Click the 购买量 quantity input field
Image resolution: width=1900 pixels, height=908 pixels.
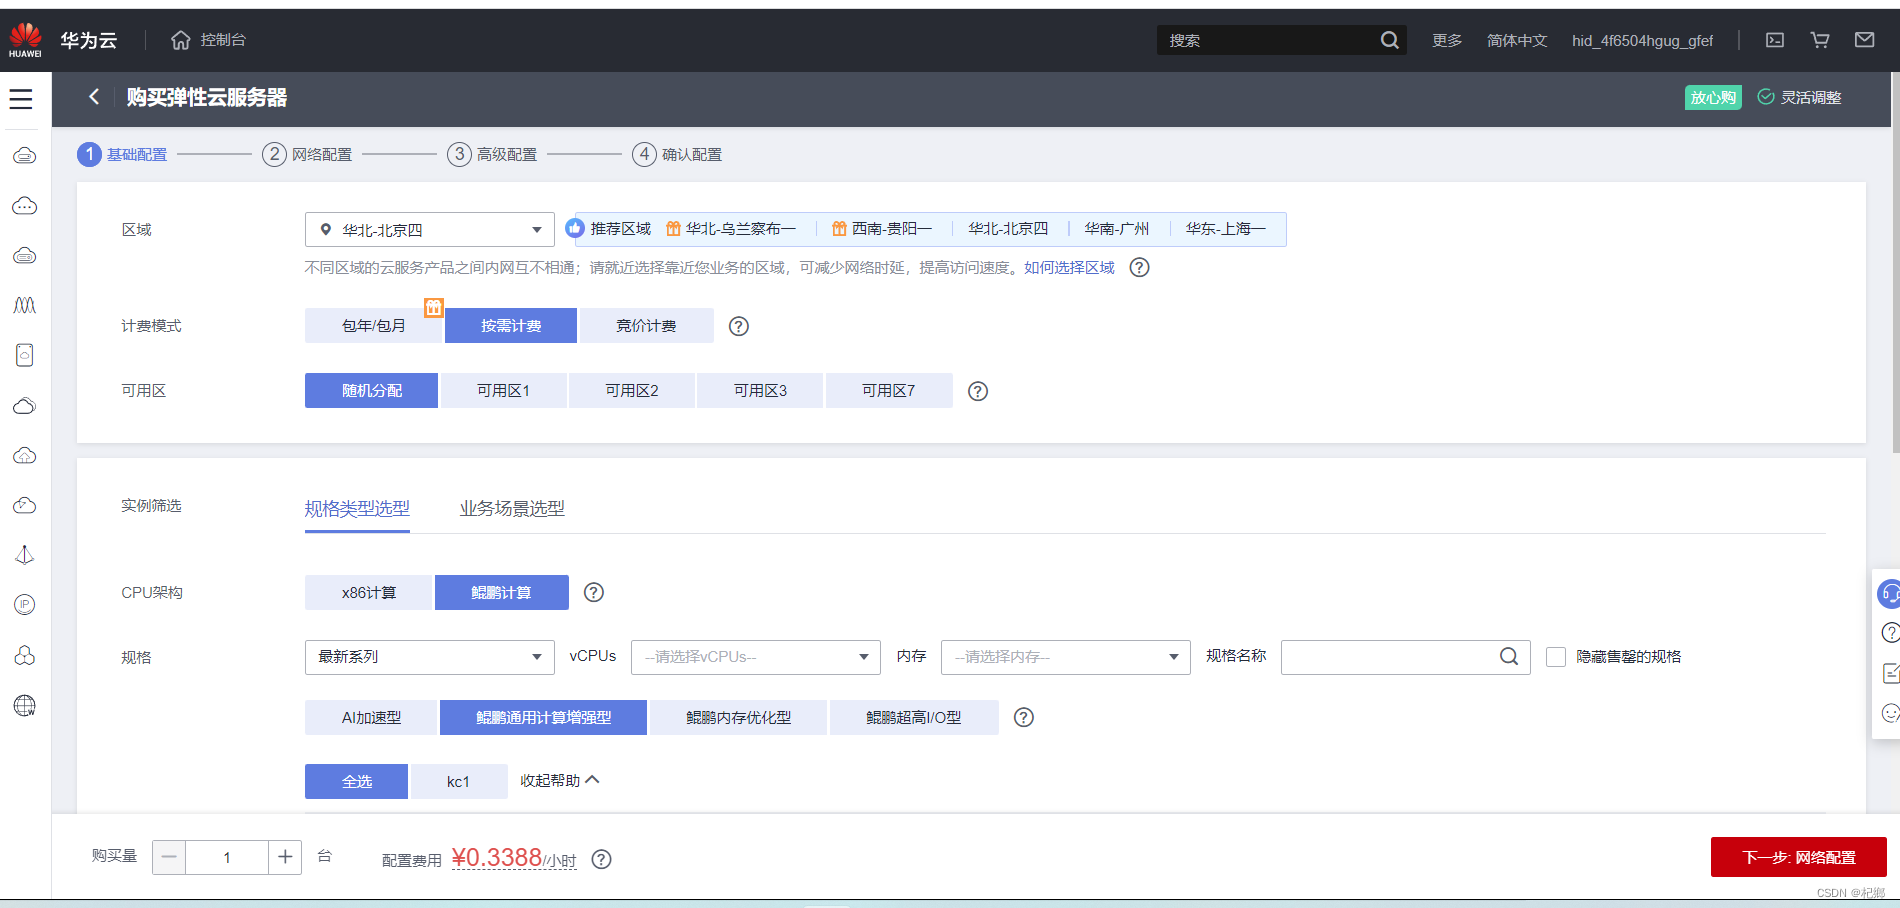coord(227,857)
